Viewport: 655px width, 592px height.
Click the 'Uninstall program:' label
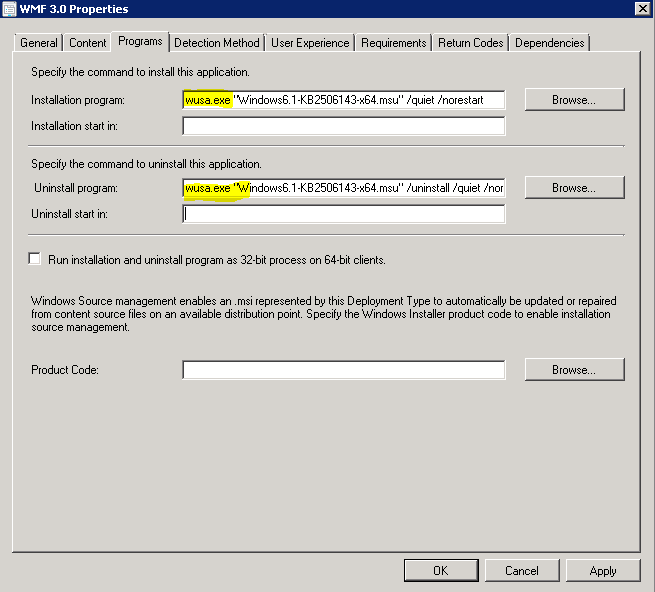tap(76, 188)
